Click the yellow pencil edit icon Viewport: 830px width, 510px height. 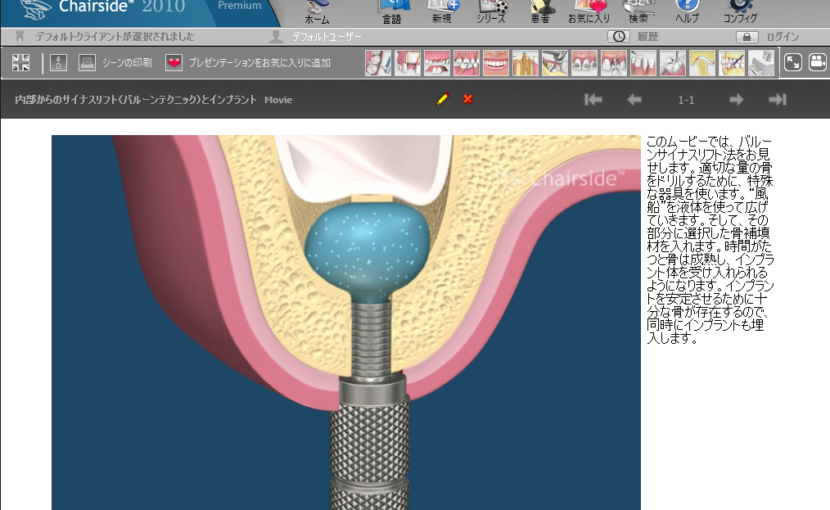point(443,99)
